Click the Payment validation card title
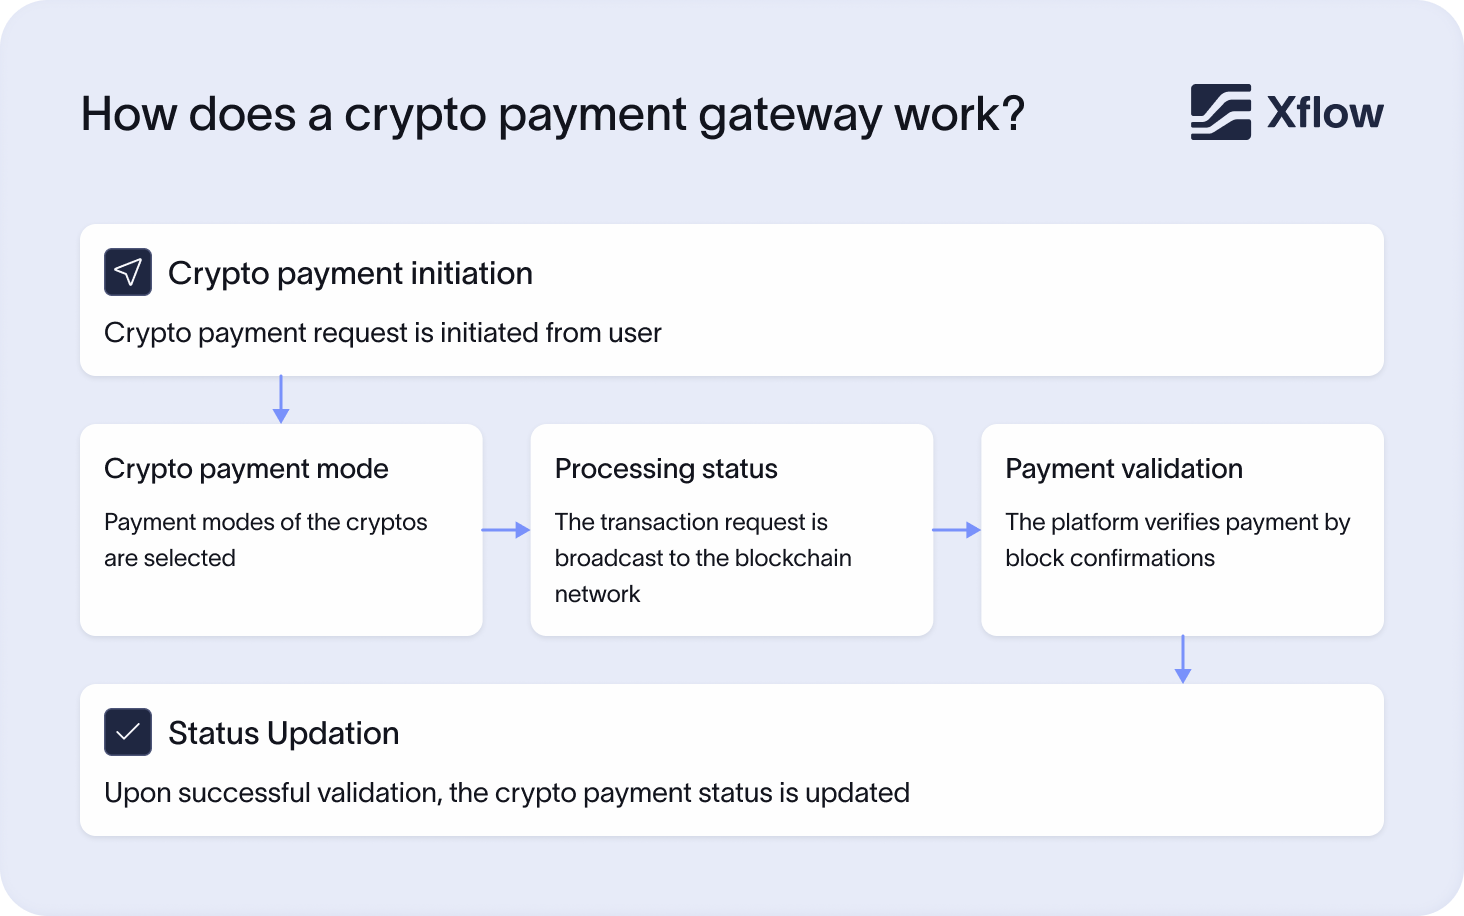This screenshot has height=916, width=1464. tap(1124, 469)
